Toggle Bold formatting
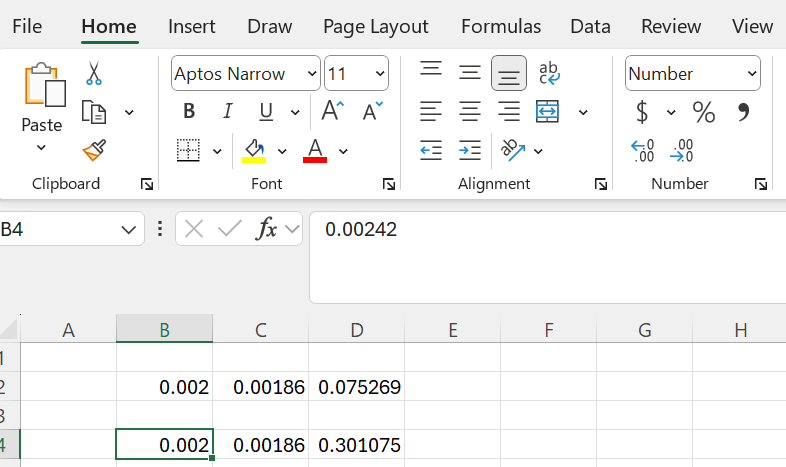Viewport: 786px width, 467px height. pyautogui.click(x=188, y=111)
